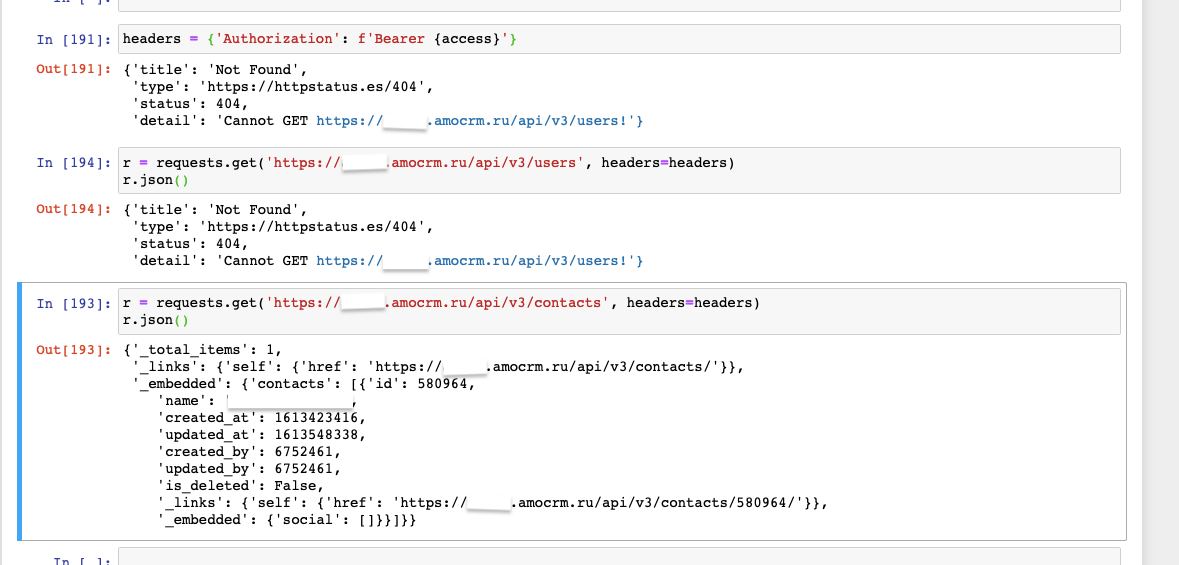The width and height of the screenshot is (1179, 565).
Task: Click the empty code cell at the bottom
Action: point(619,557)
